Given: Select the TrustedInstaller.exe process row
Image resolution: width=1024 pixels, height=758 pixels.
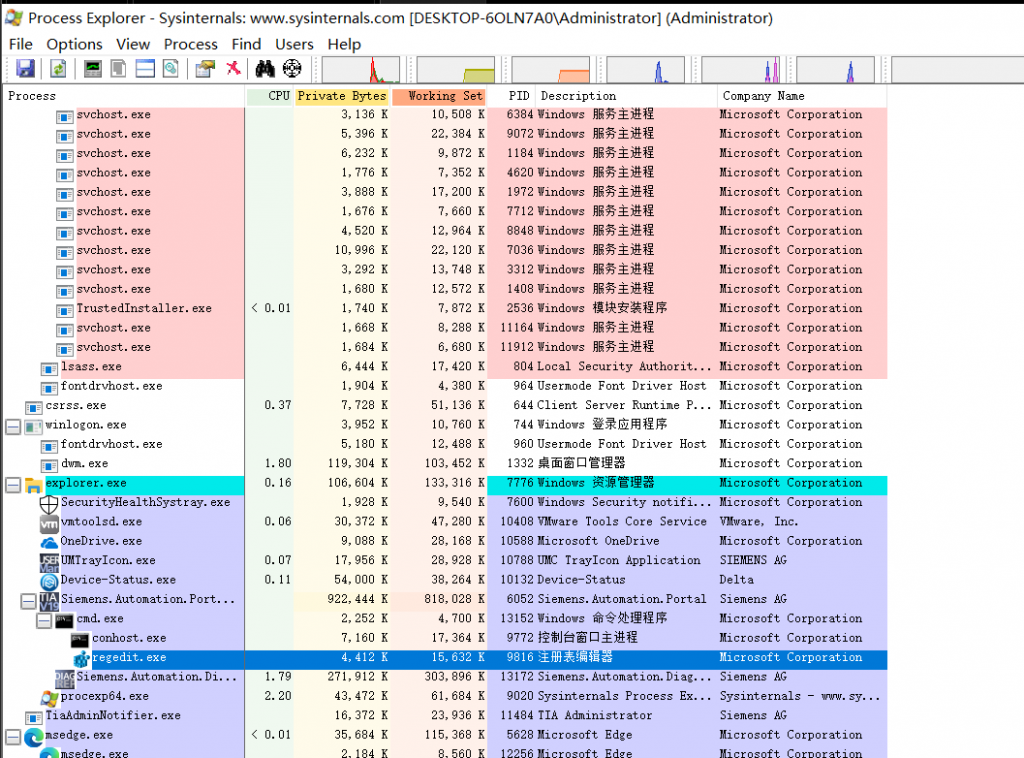Looking at the screenshot, I should point(445,308).
